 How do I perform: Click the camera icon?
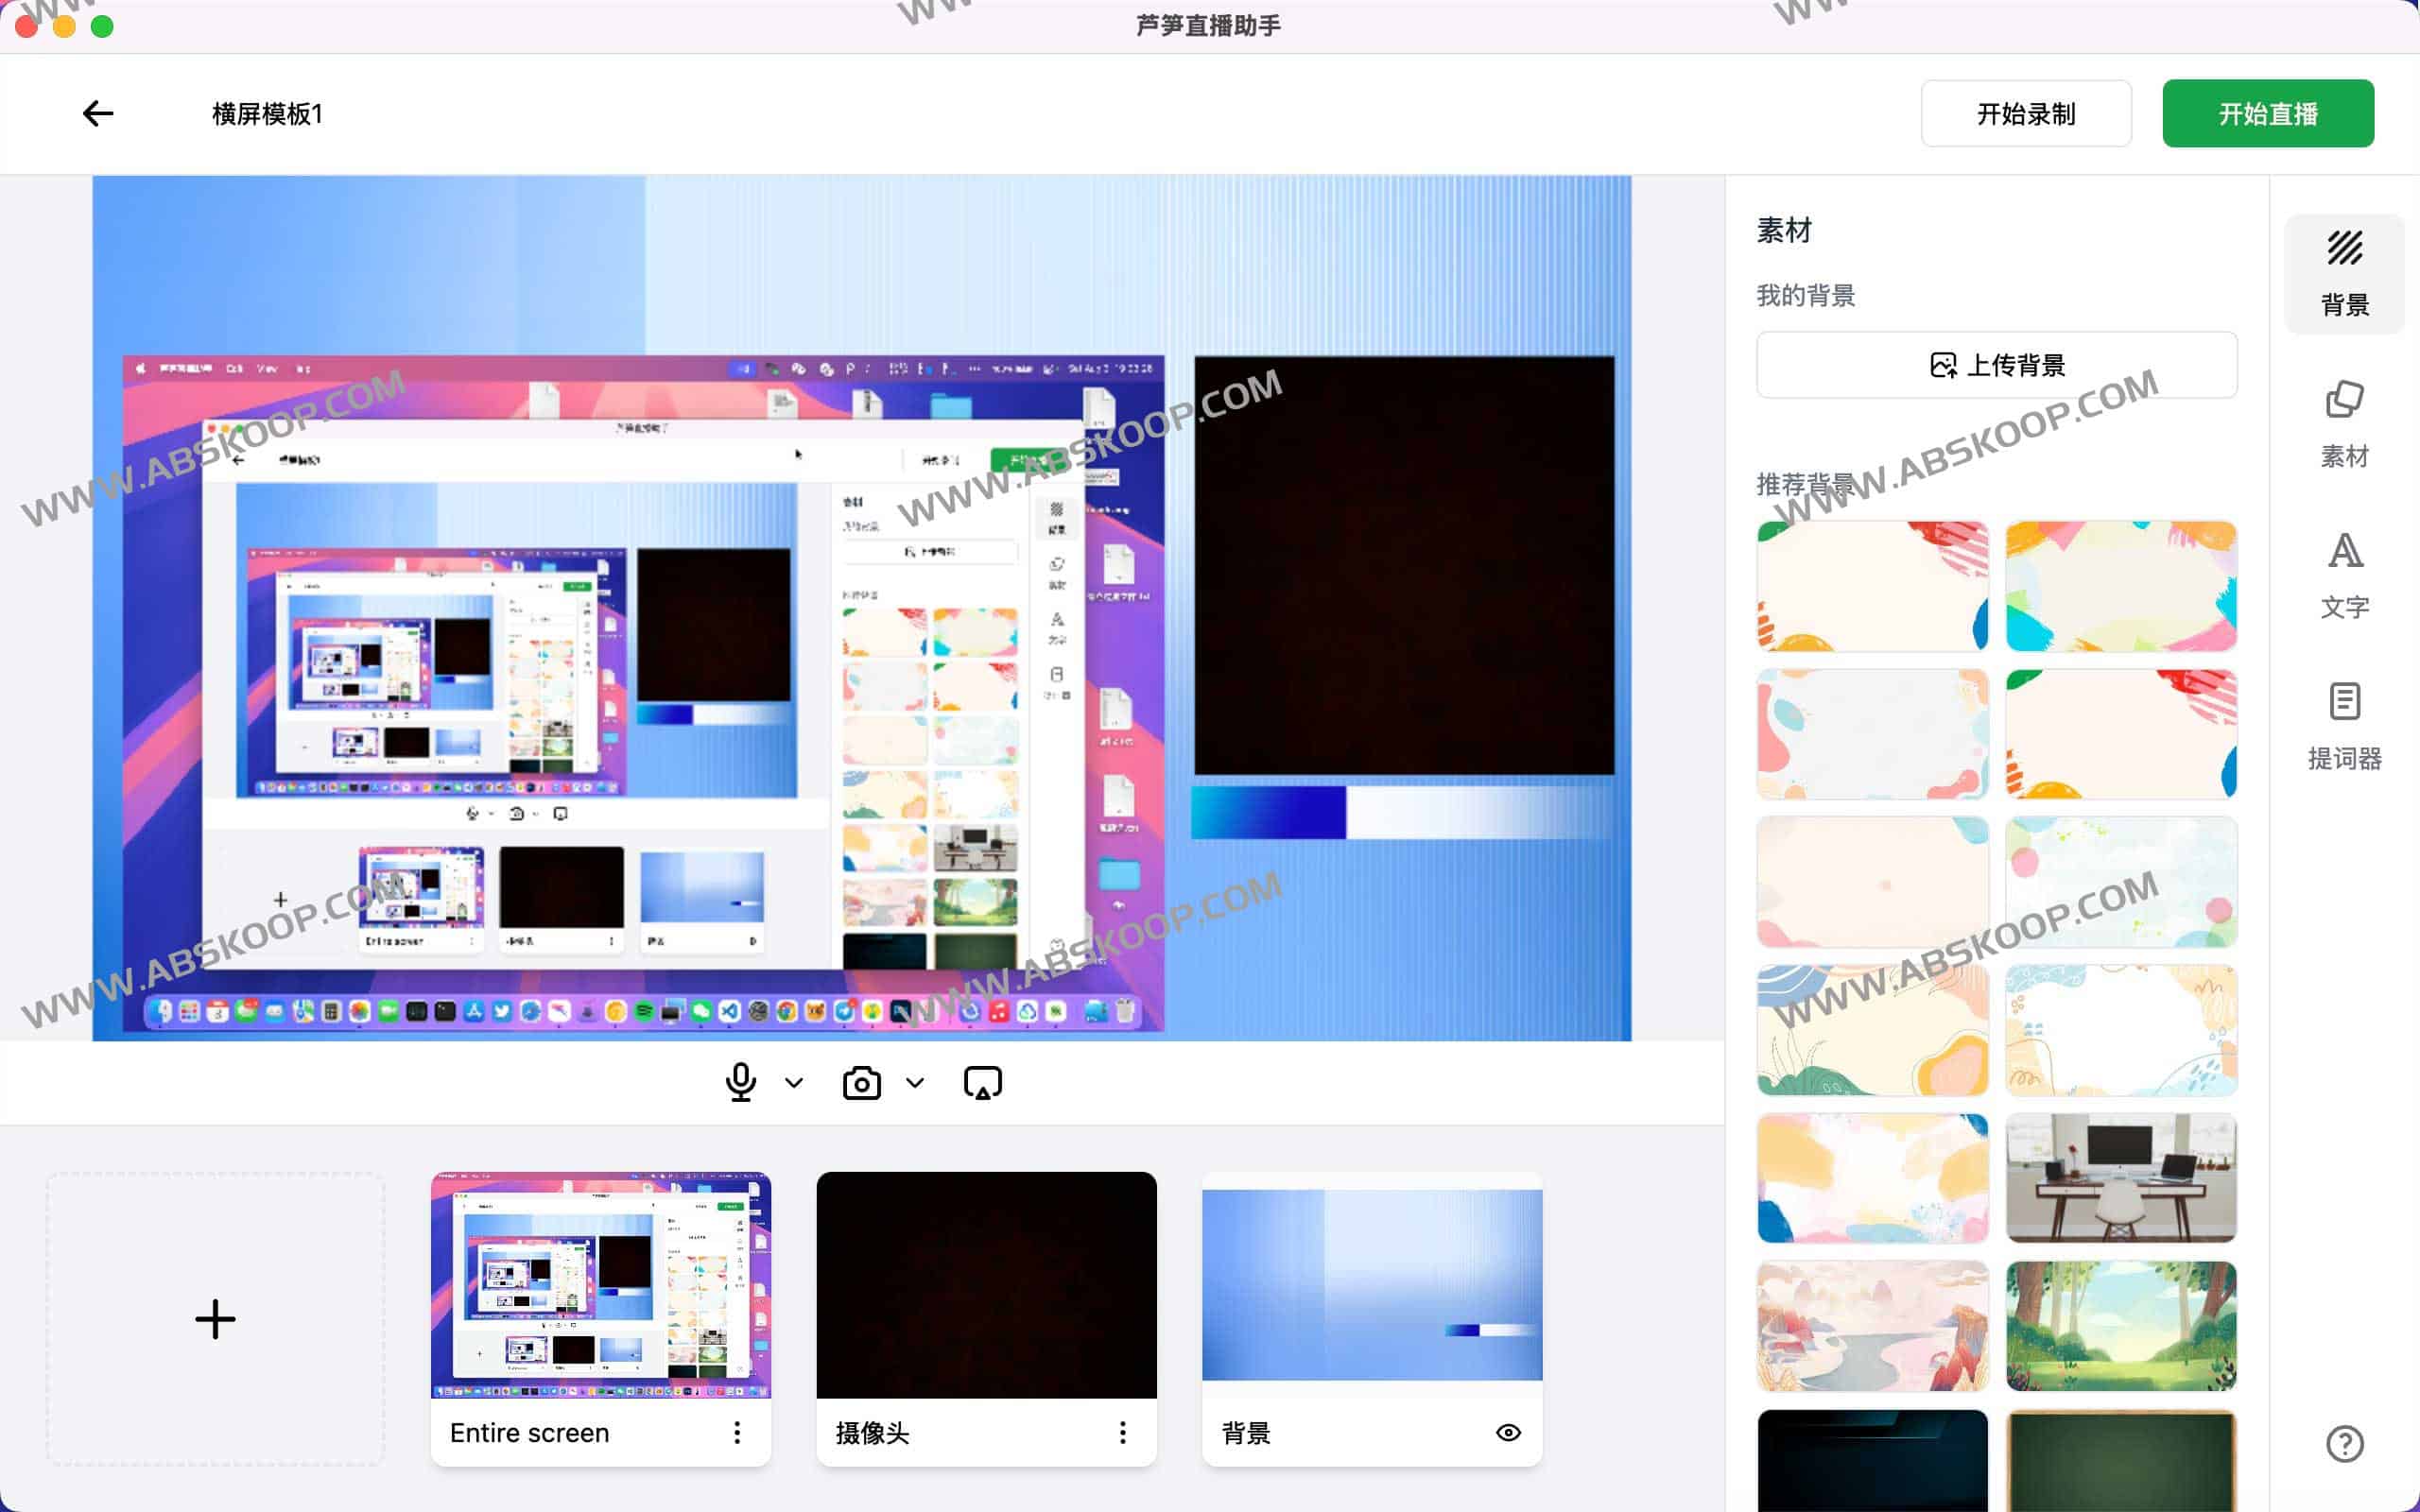point(861,1082)
